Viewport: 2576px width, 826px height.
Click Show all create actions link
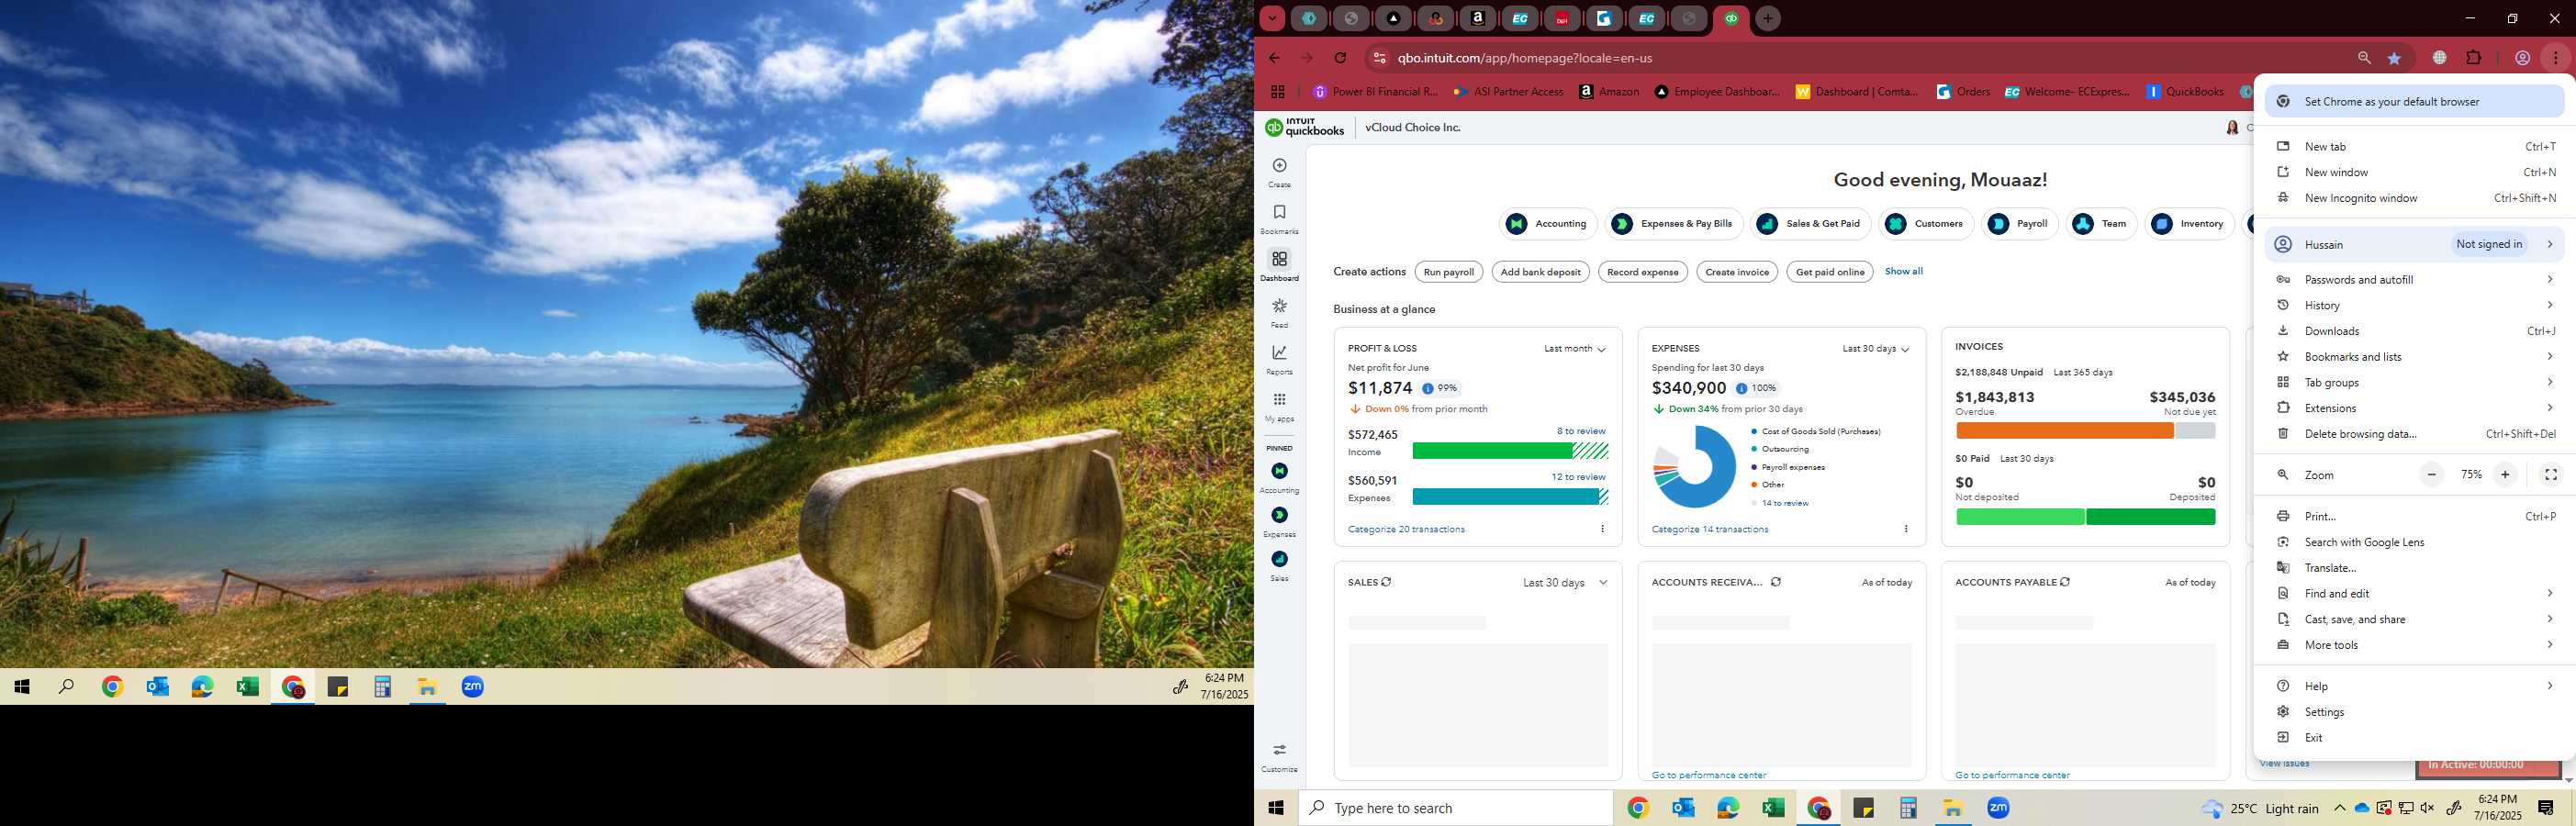pos(1903,271)
